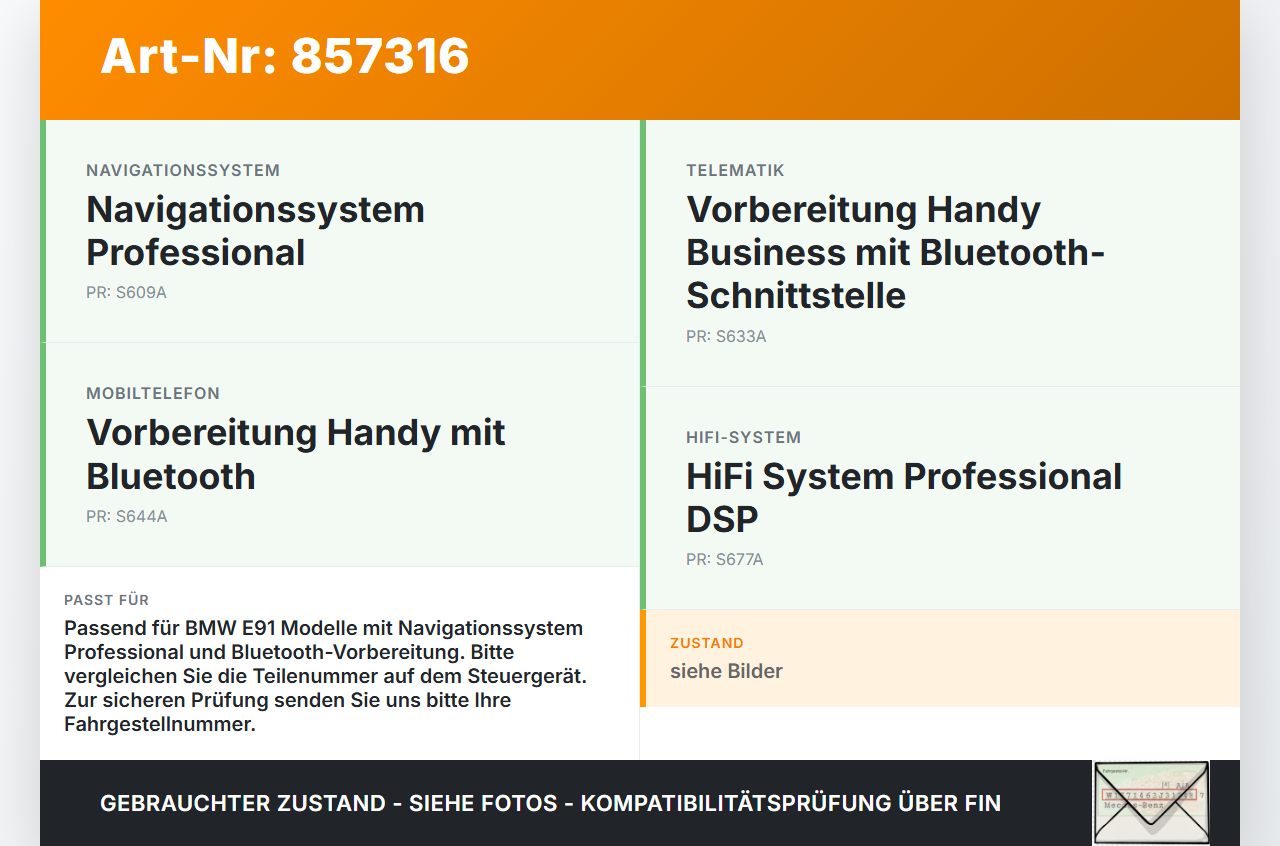1280x846 pixels.
Task: Select Vorbereitung Handy mit Bluetooth heading
Action: point(296,454)
